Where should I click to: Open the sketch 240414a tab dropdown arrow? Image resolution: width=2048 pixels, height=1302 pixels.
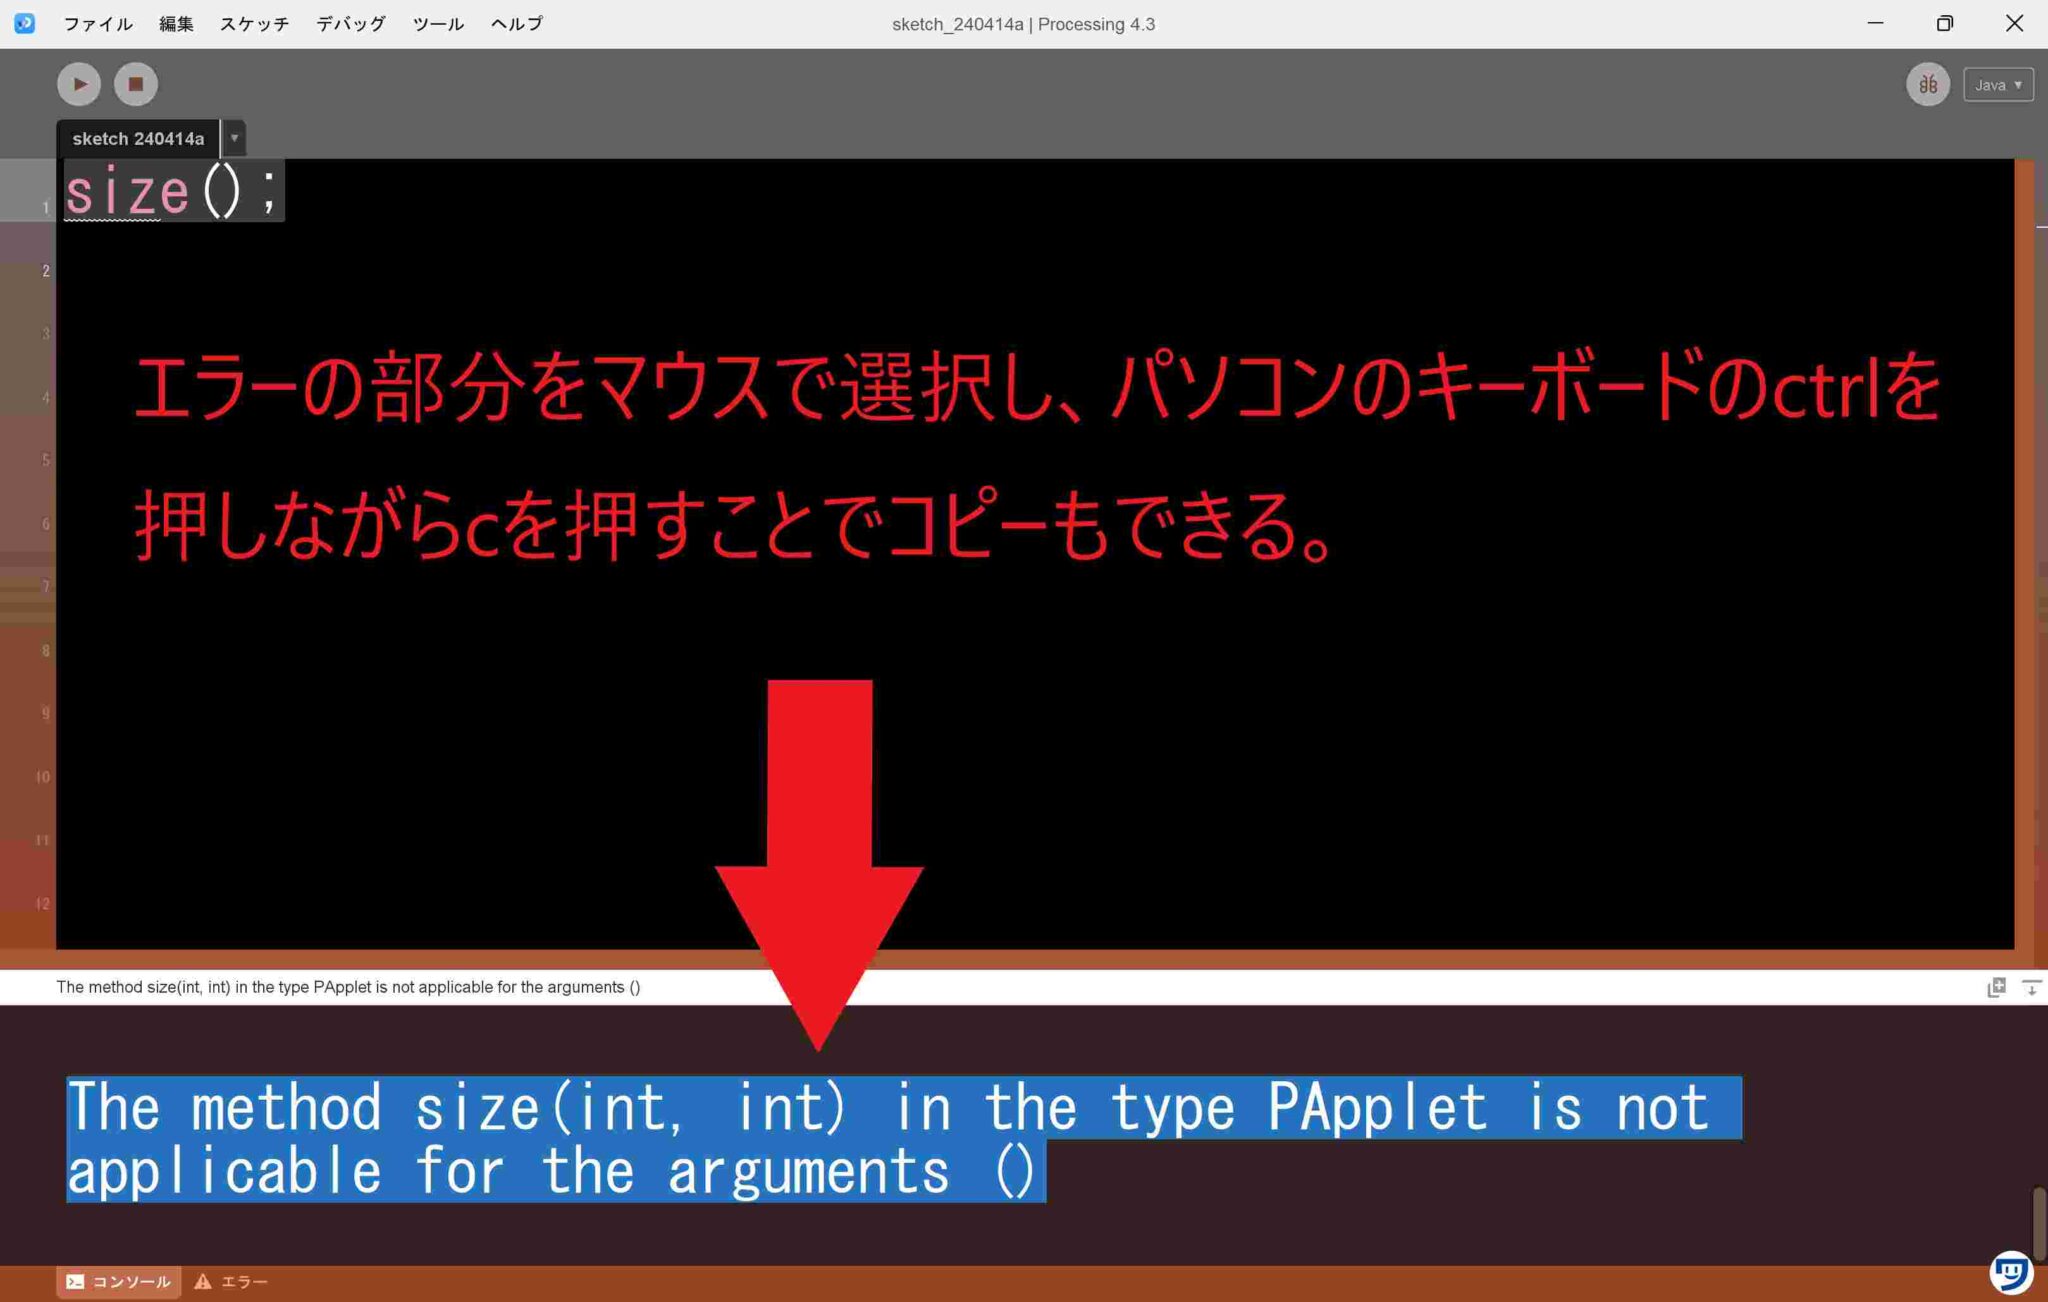[x=234, y=138]
